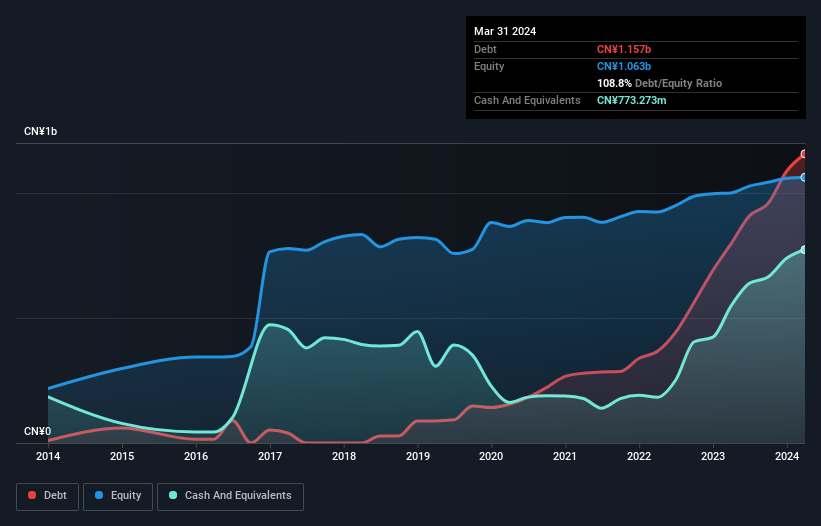Screen dimensions: 821x526
Task: Toggle Cash And Equivalents legend button
Action: coord(230,496)
